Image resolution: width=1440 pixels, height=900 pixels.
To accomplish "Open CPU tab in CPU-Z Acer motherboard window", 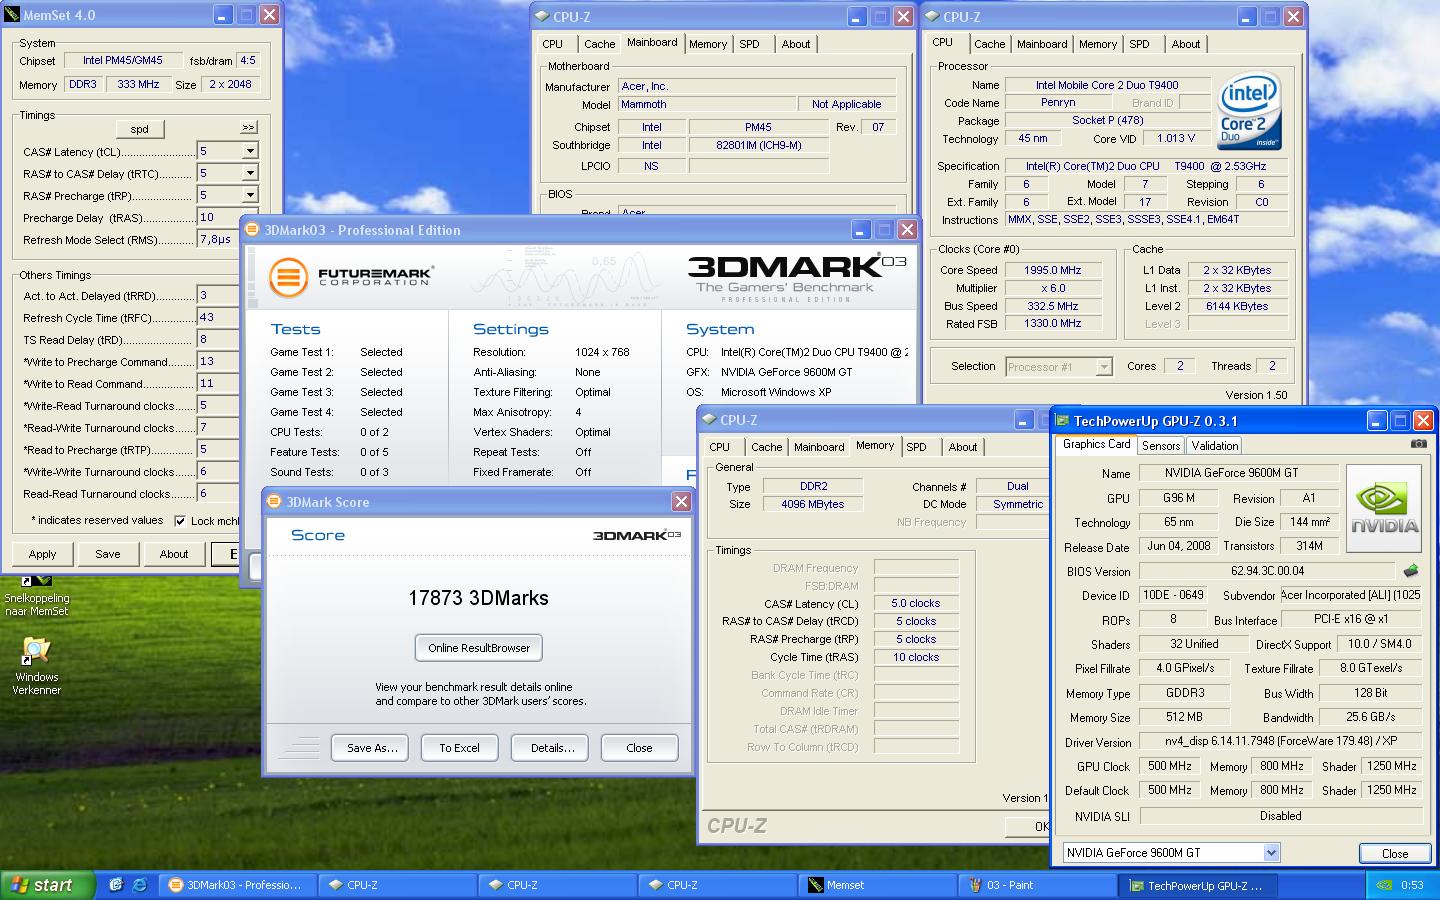I will [552, 44].
